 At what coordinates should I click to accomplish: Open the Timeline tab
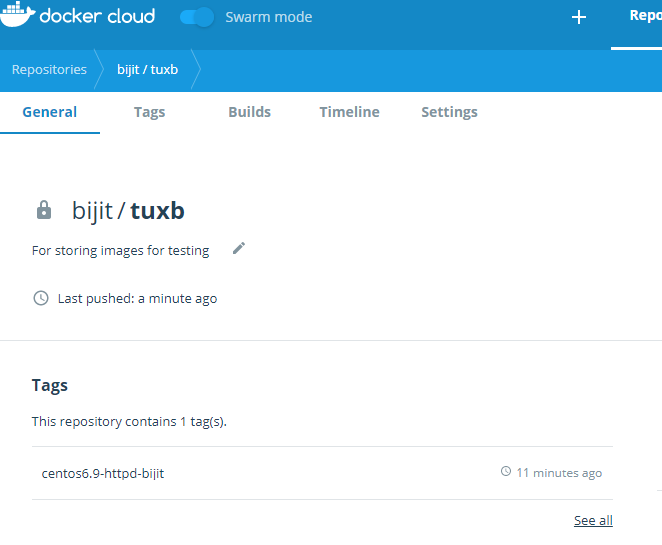[x=349, y=112]
